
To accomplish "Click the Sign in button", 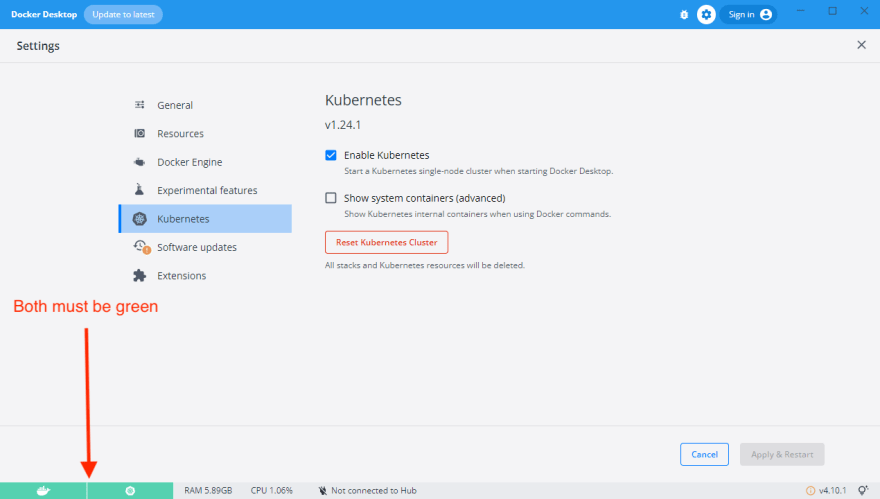I will [748, 15].
